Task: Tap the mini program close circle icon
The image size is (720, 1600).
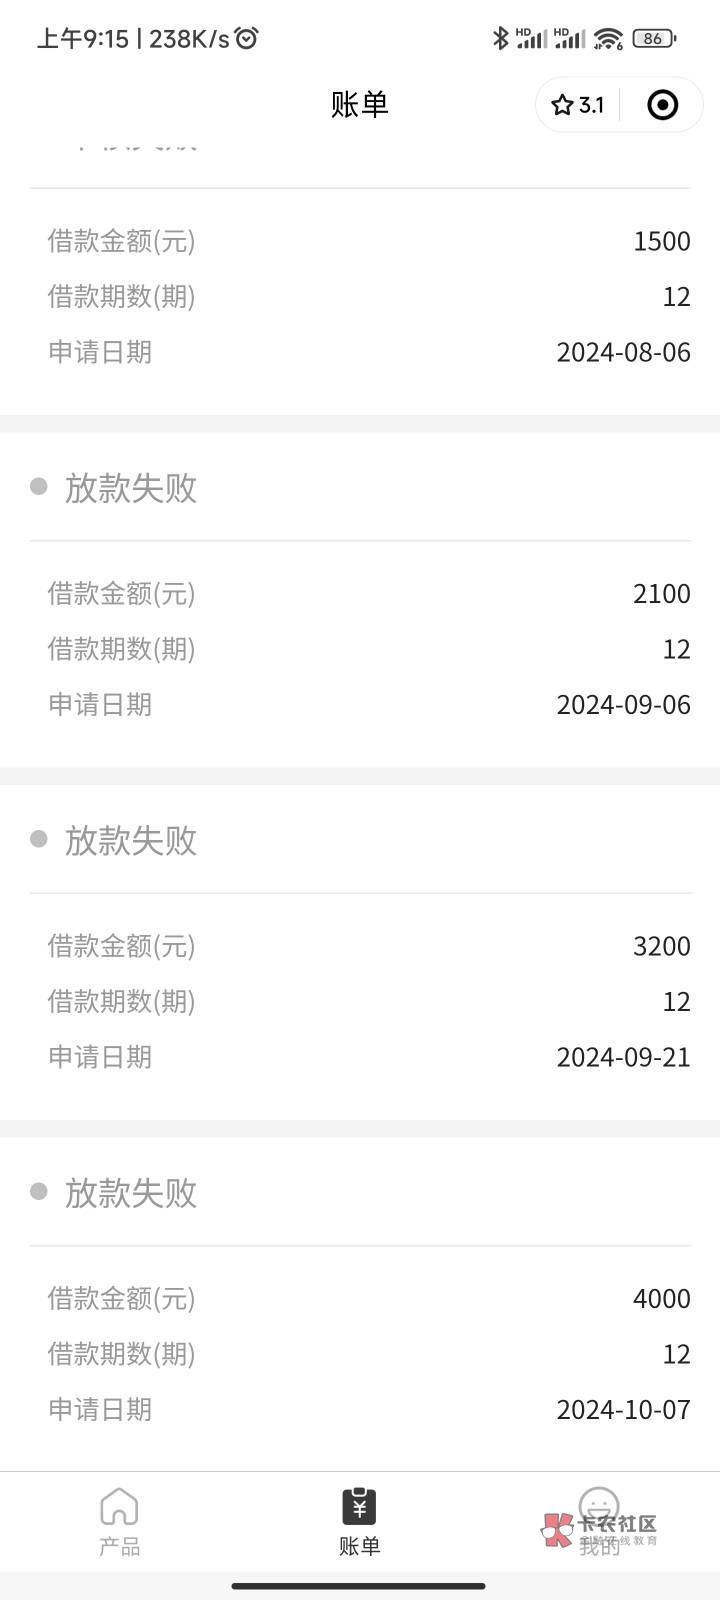Action: (x=662, y=105)
